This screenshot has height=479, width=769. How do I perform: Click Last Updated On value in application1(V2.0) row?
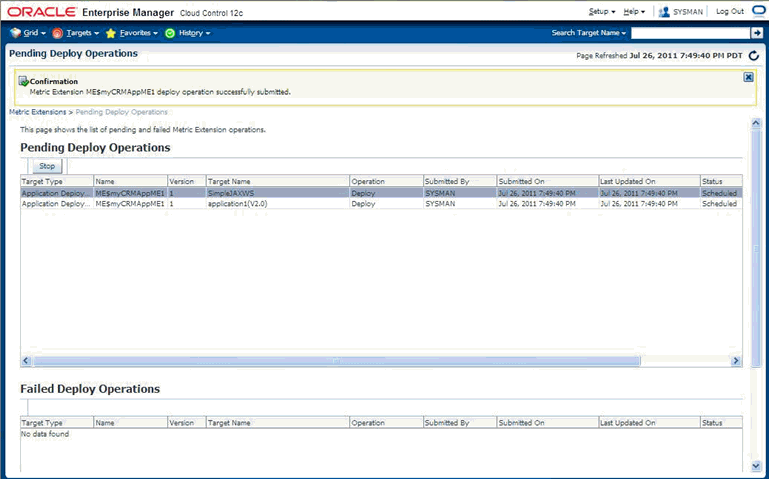(x=639, y=203)
